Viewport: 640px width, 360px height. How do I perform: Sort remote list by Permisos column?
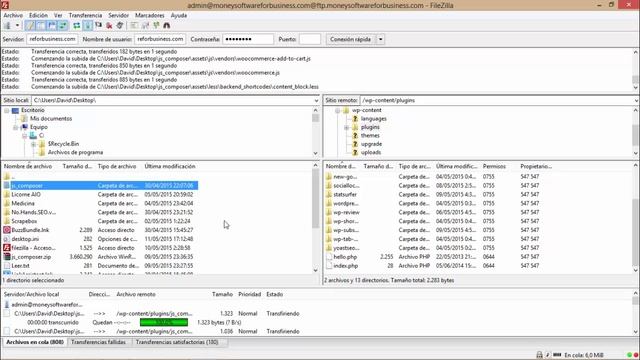pyautogui.click(x=494, y=166)
